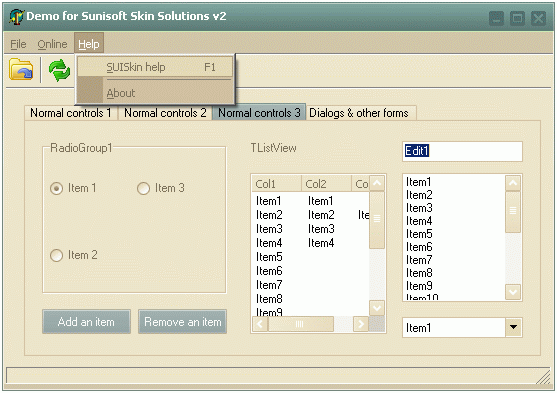557x393 pixels.
Task: Choose SUISkin help menu entry
Action: point(155,67)
